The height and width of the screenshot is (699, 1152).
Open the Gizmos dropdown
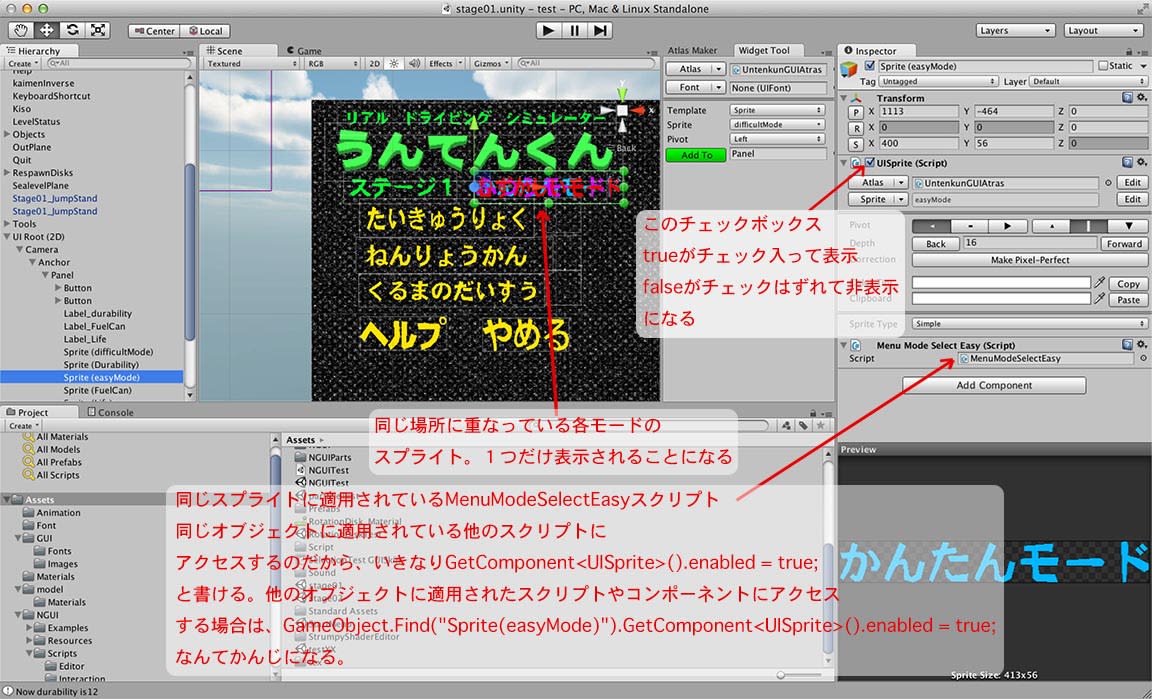[x=492, y=63]
